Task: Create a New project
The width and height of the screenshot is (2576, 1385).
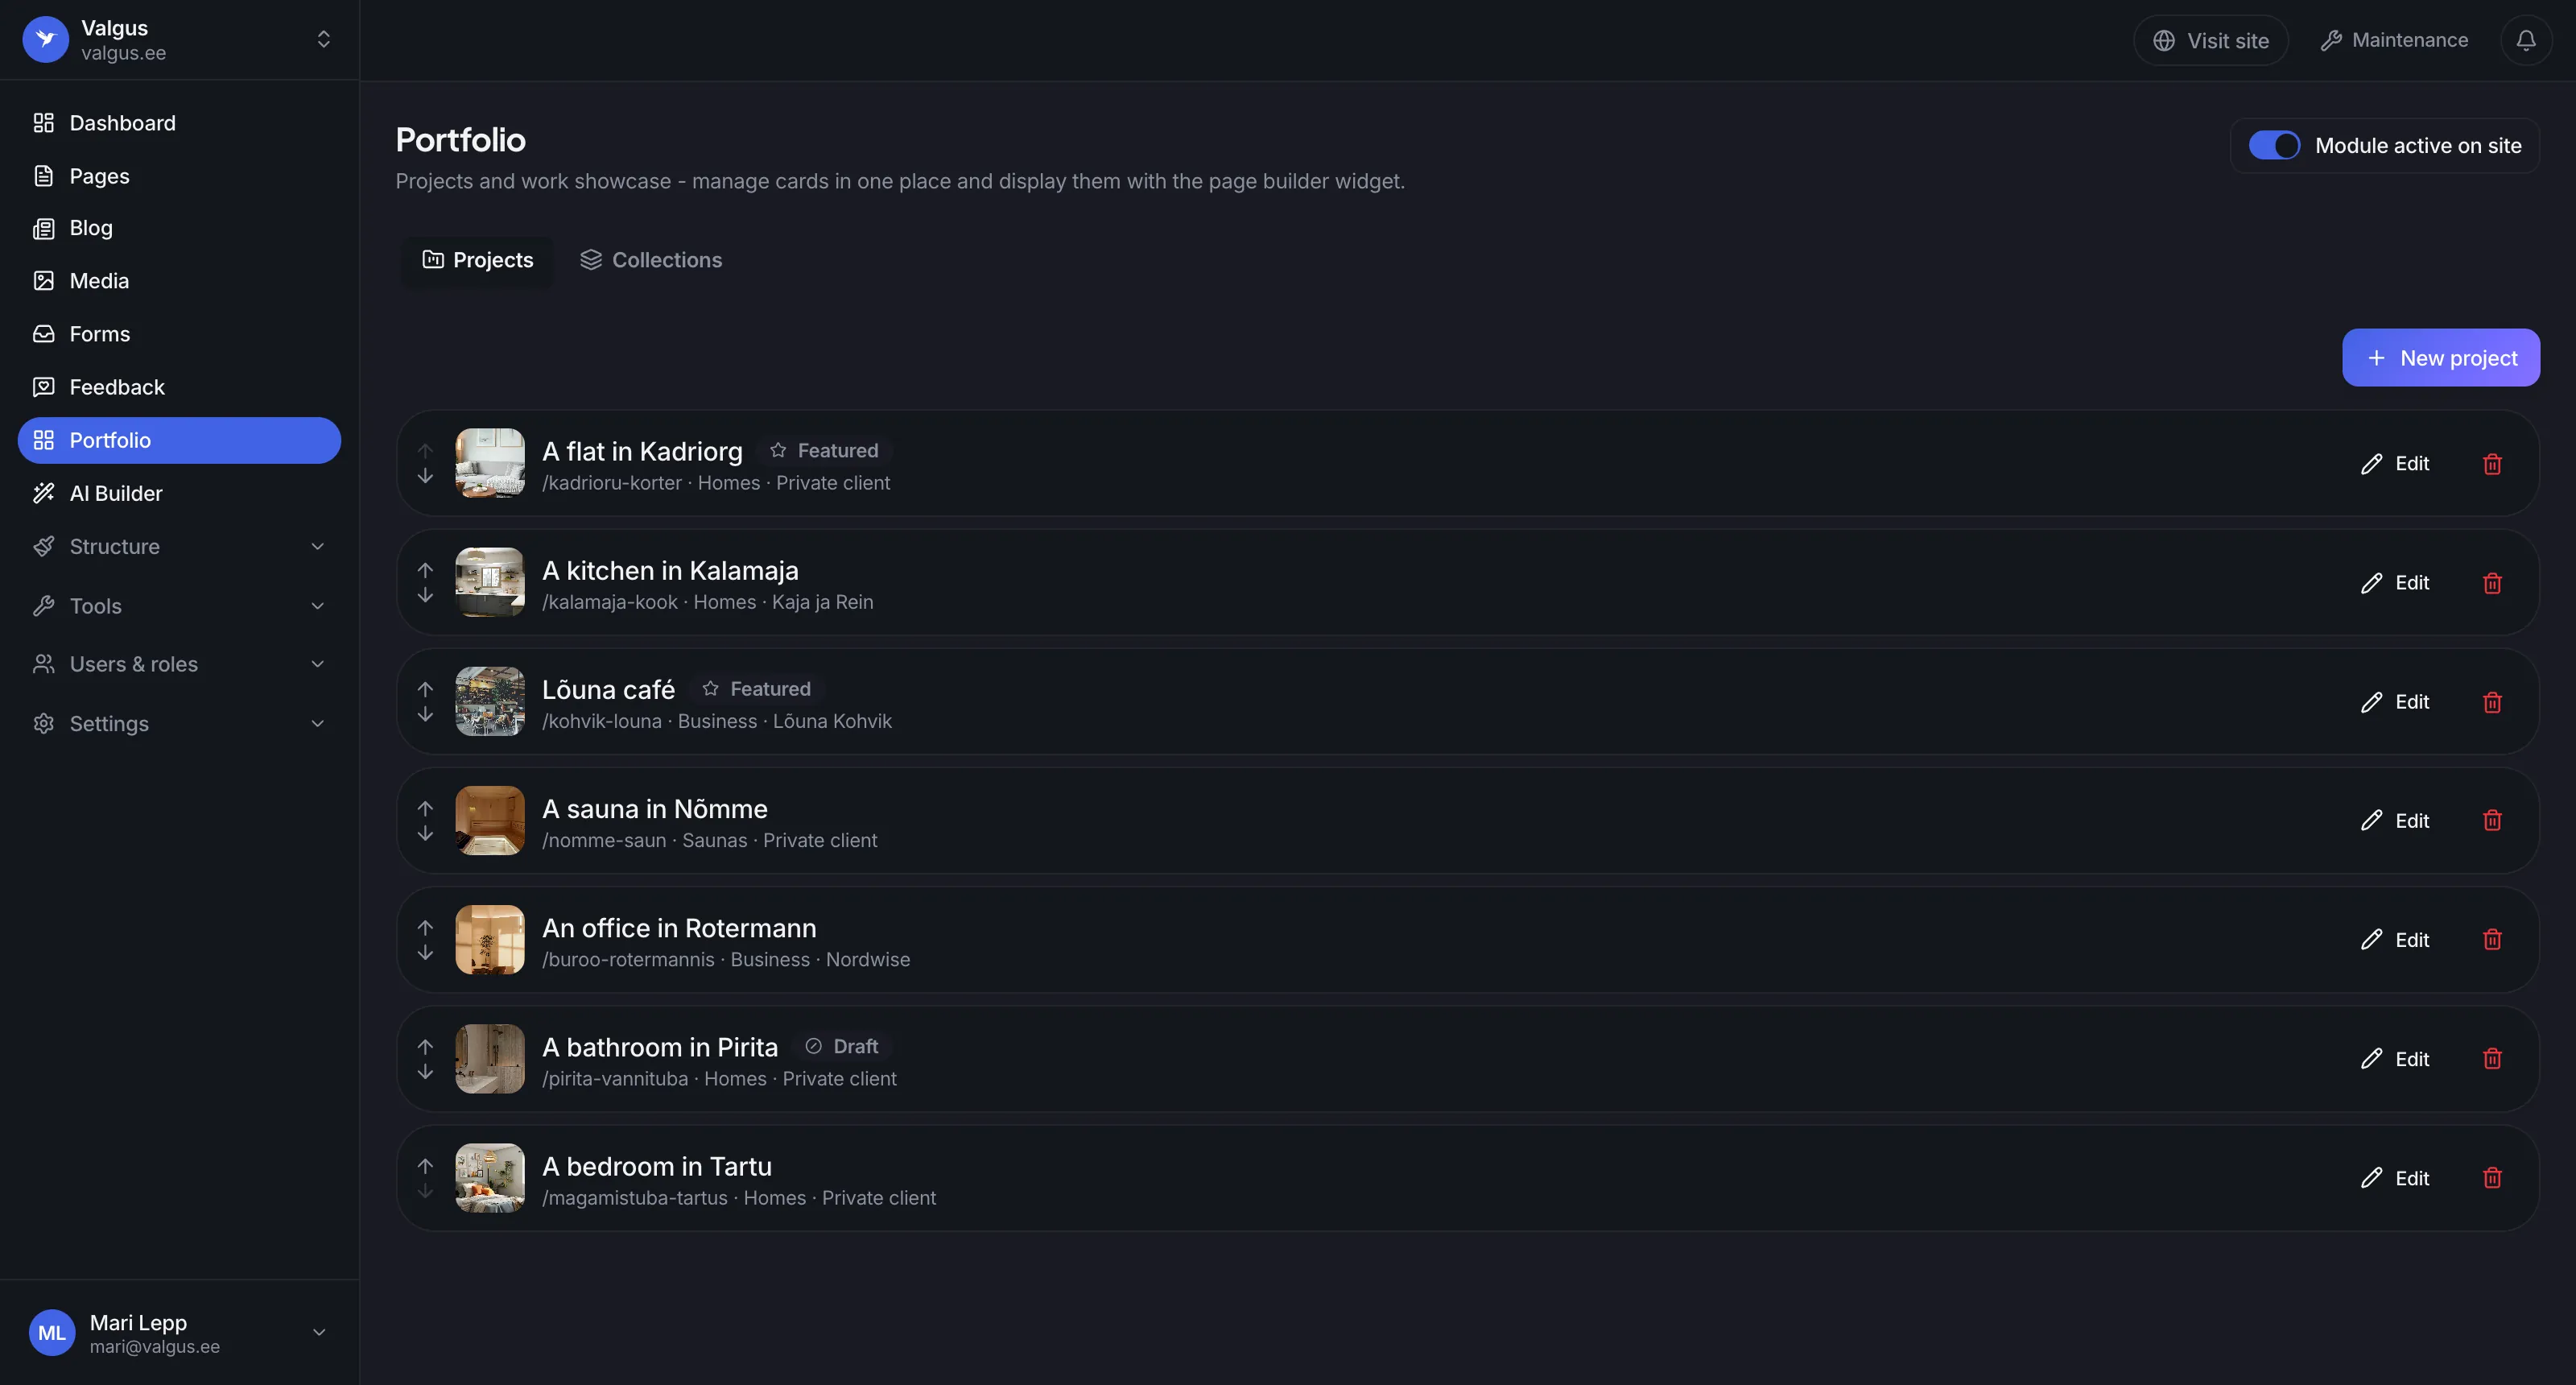Action: pos(2440,357)
